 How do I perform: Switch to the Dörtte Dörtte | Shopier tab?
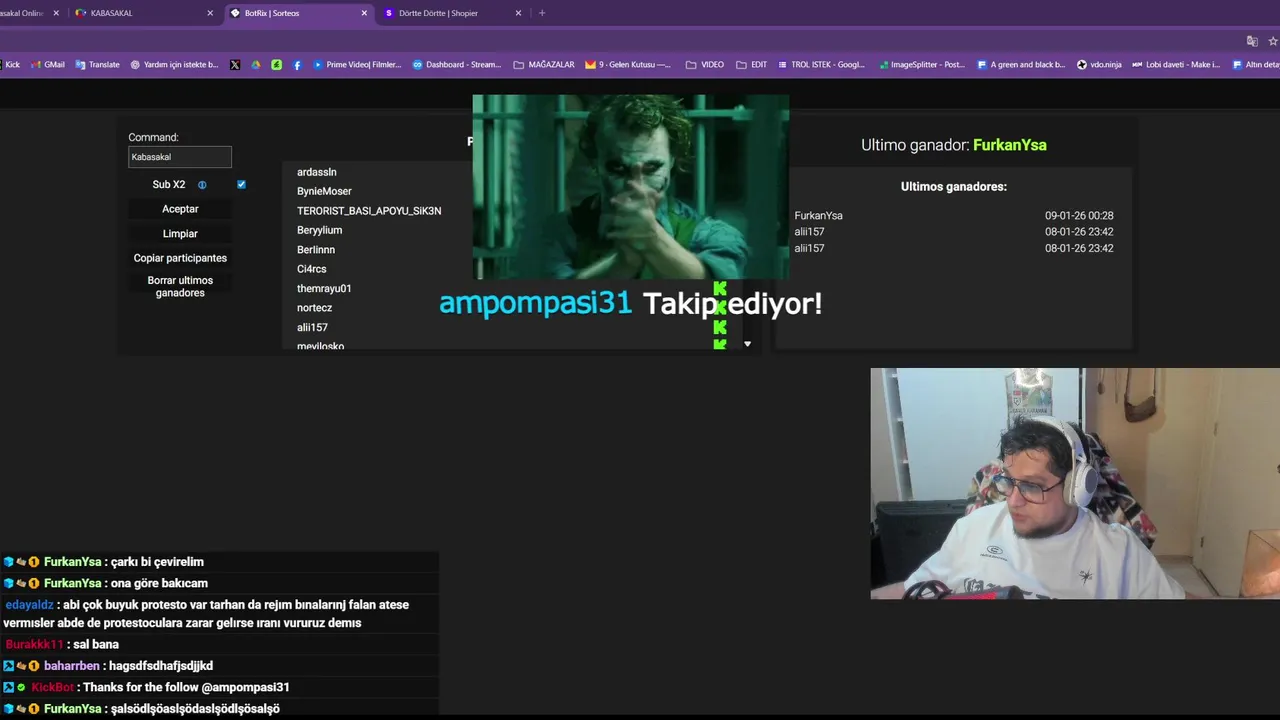point(453,13)
